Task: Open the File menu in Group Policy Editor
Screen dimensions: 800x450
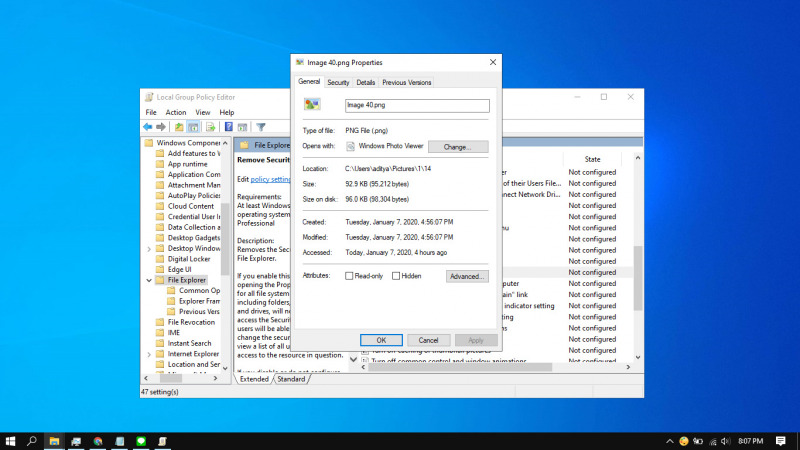Action: 151,112
